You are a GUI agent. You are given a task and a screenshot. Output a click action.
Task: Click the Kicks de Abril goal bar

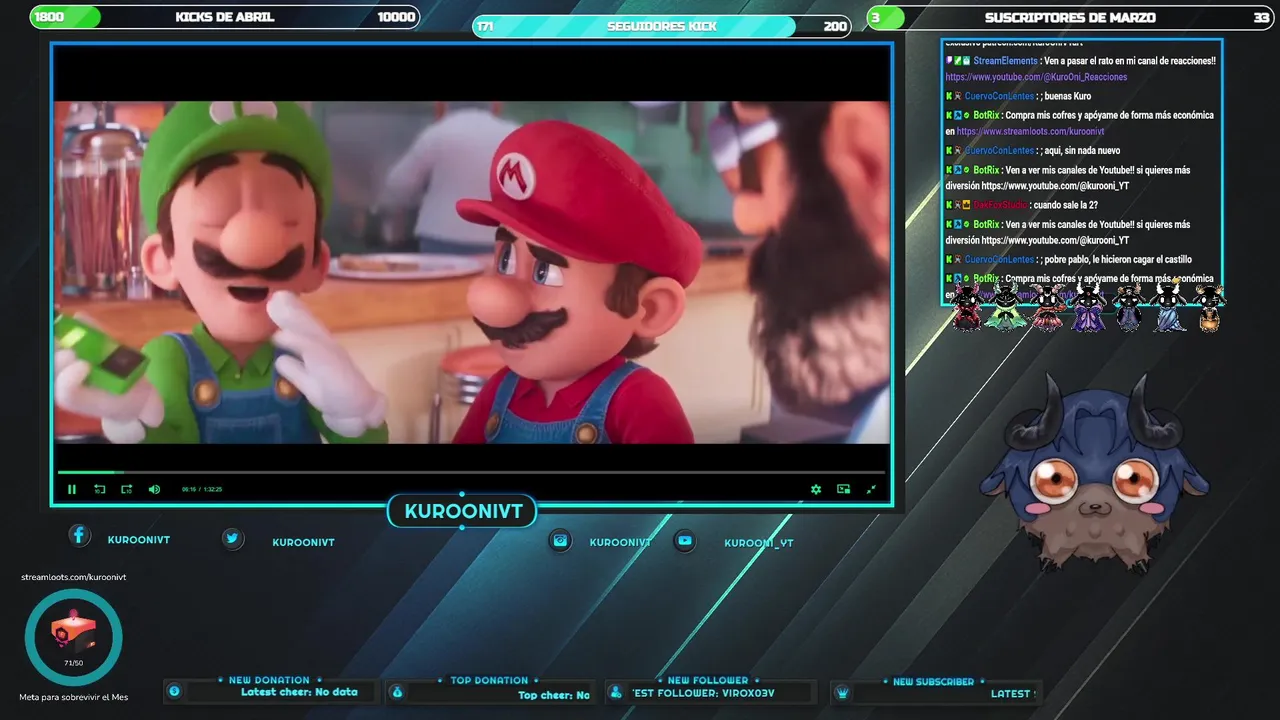(x=225, y=17)
